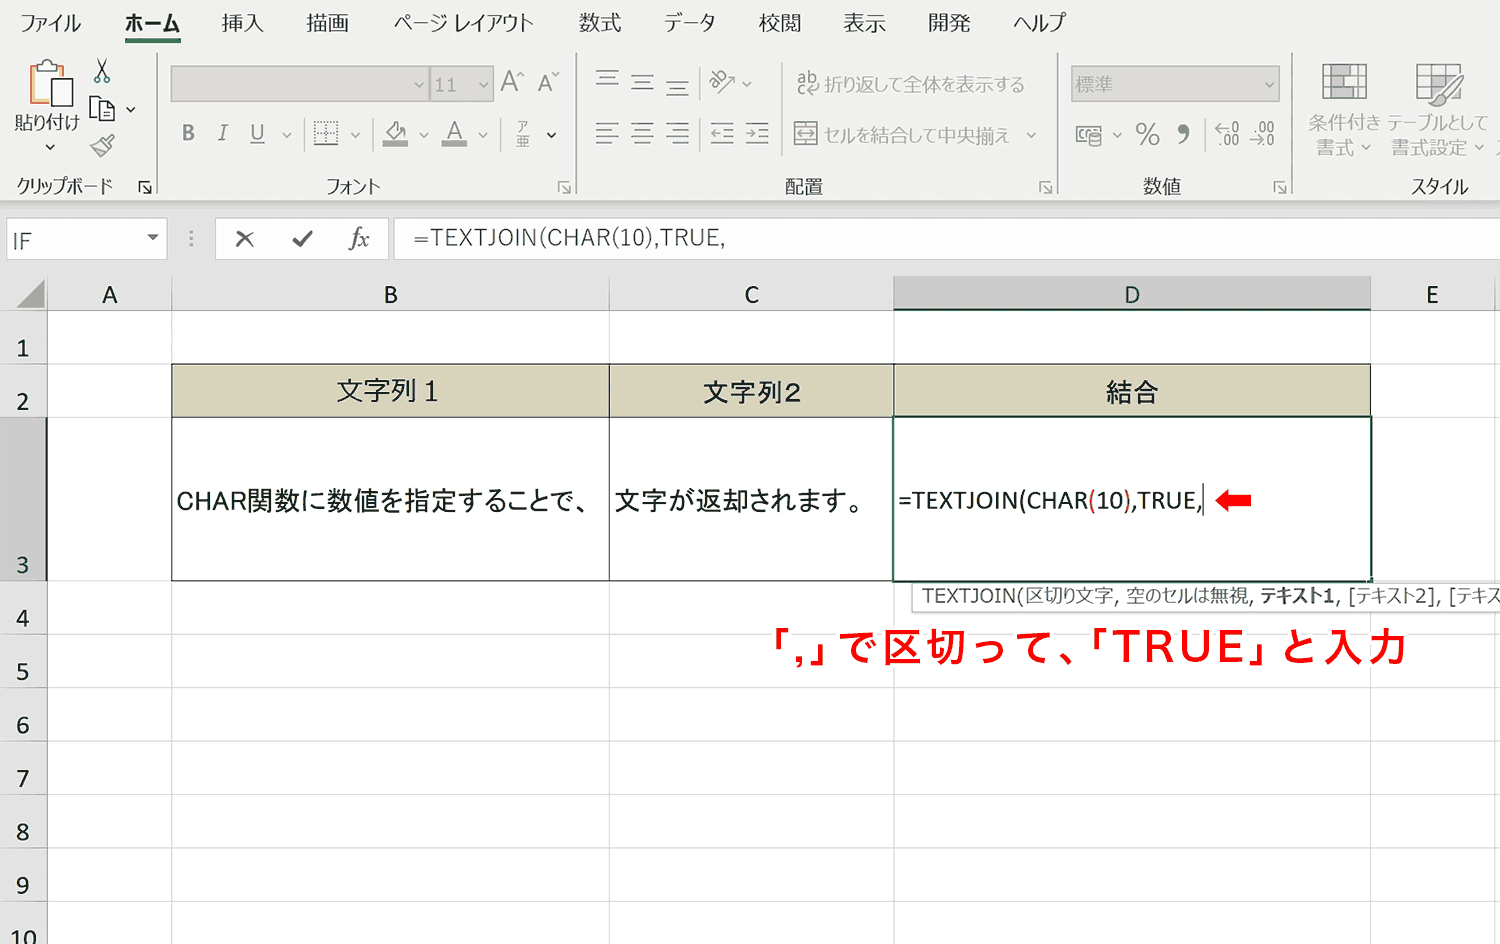Open the Insert Function fx dialog
This screenshot has width=1500, height=944.
(359, 239)
